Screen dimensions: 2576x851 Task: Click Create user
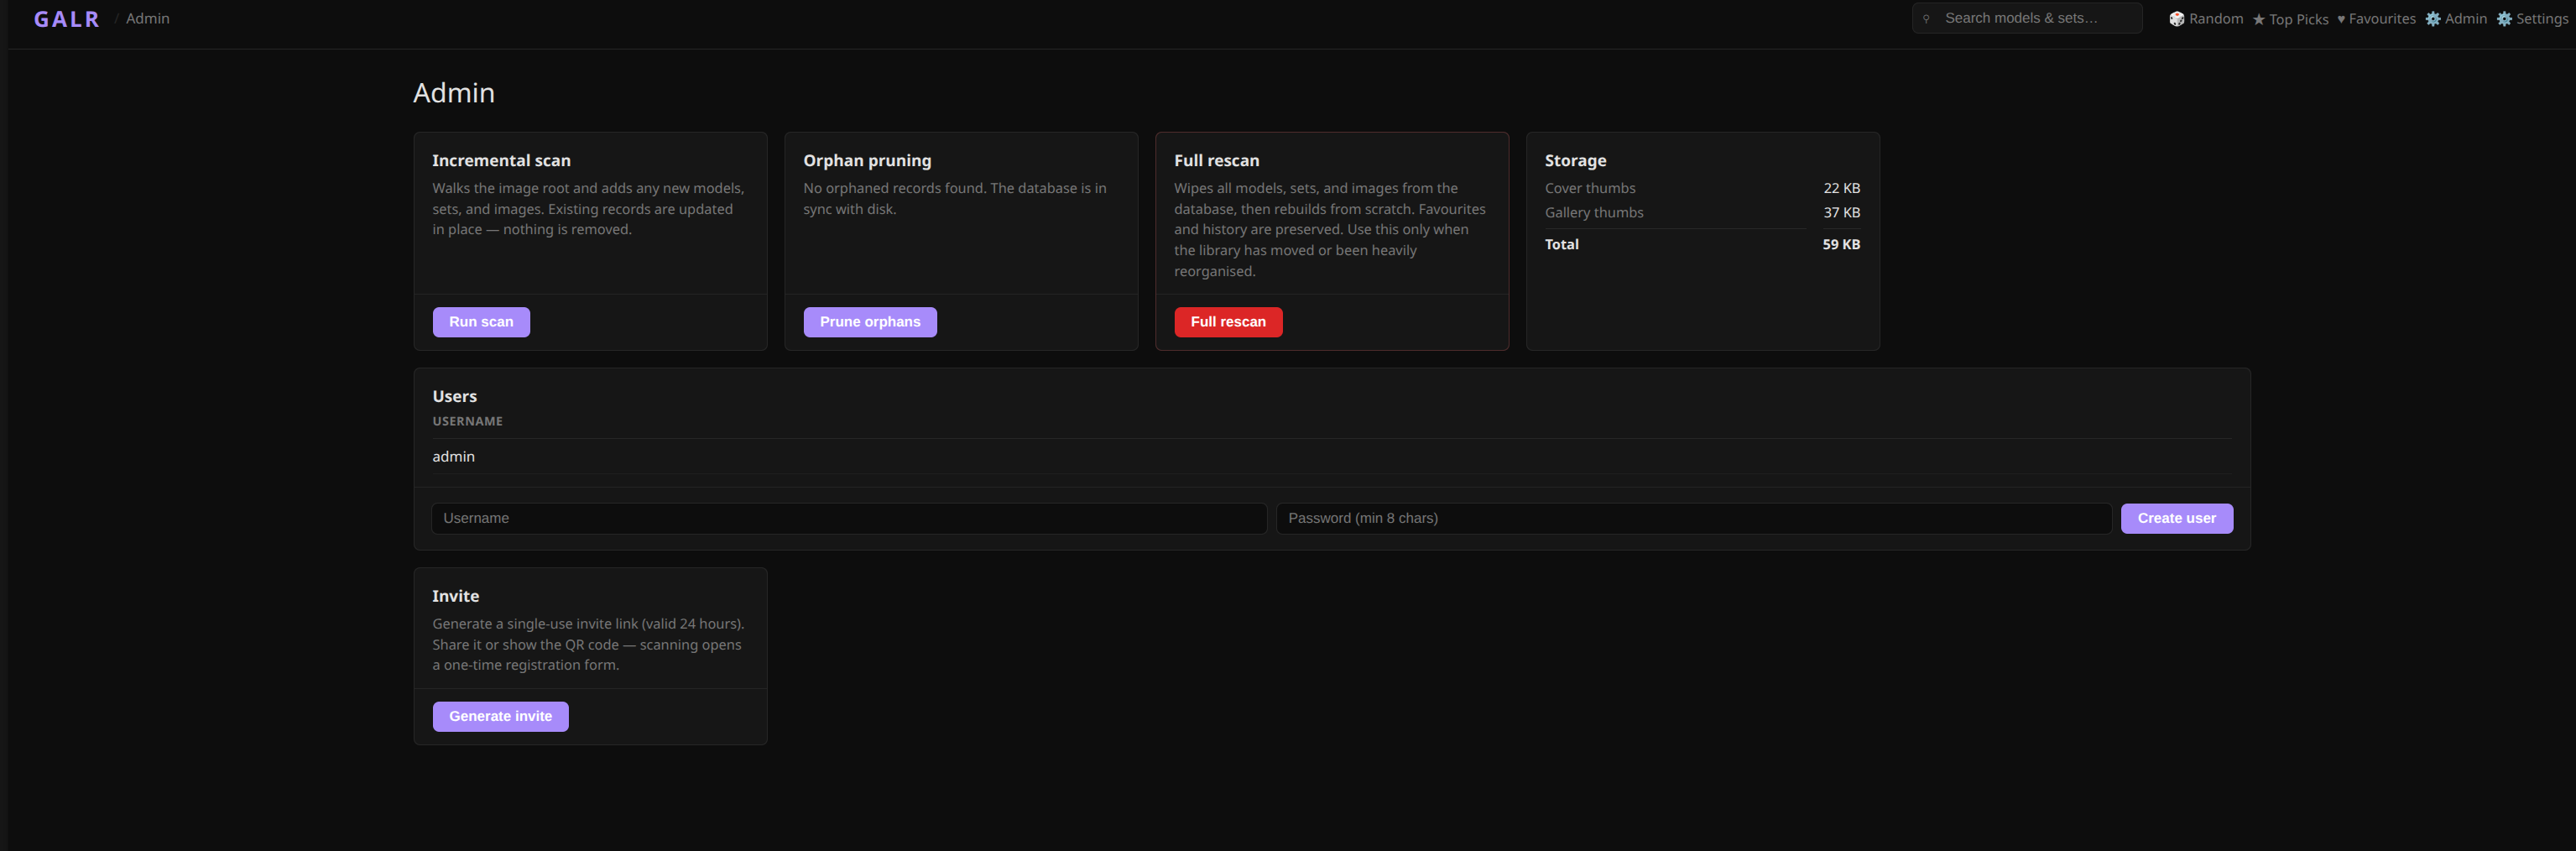coord(2177,518)
